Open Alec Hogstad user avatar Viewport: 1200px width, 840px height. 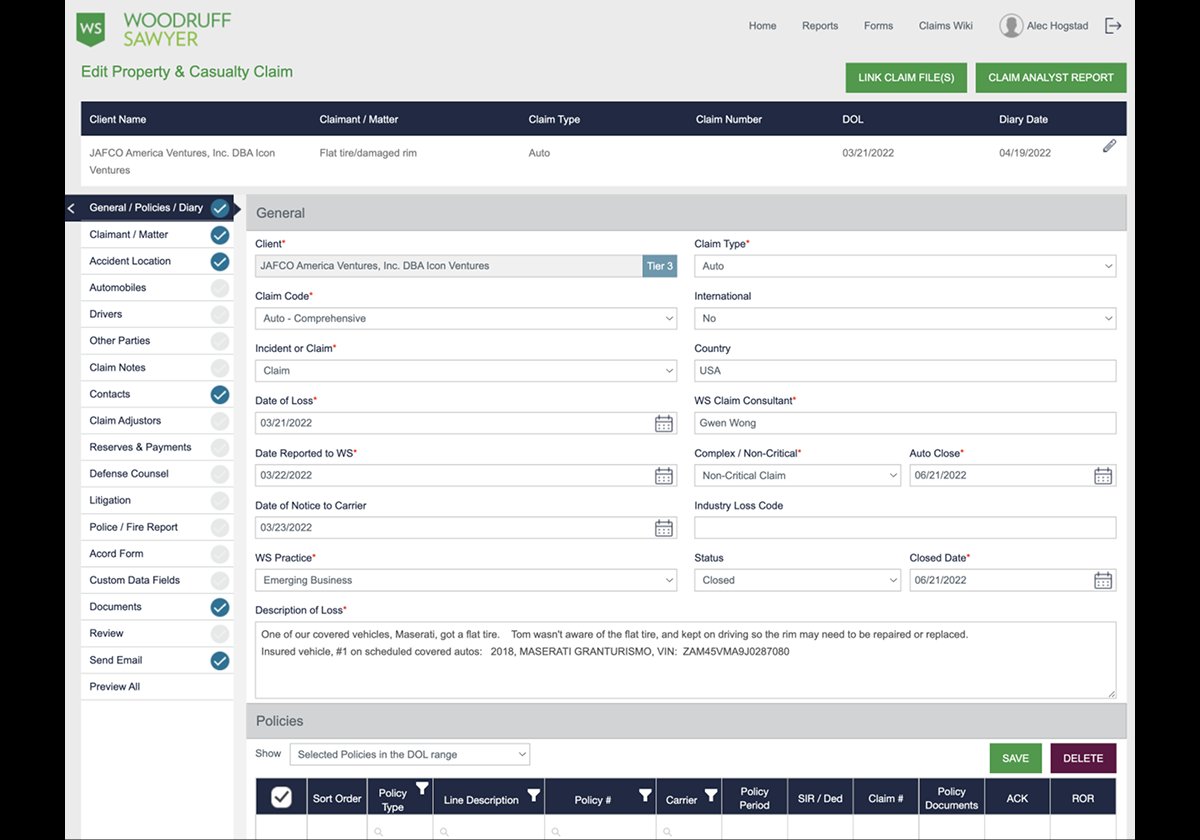(x=1011, y=26)
